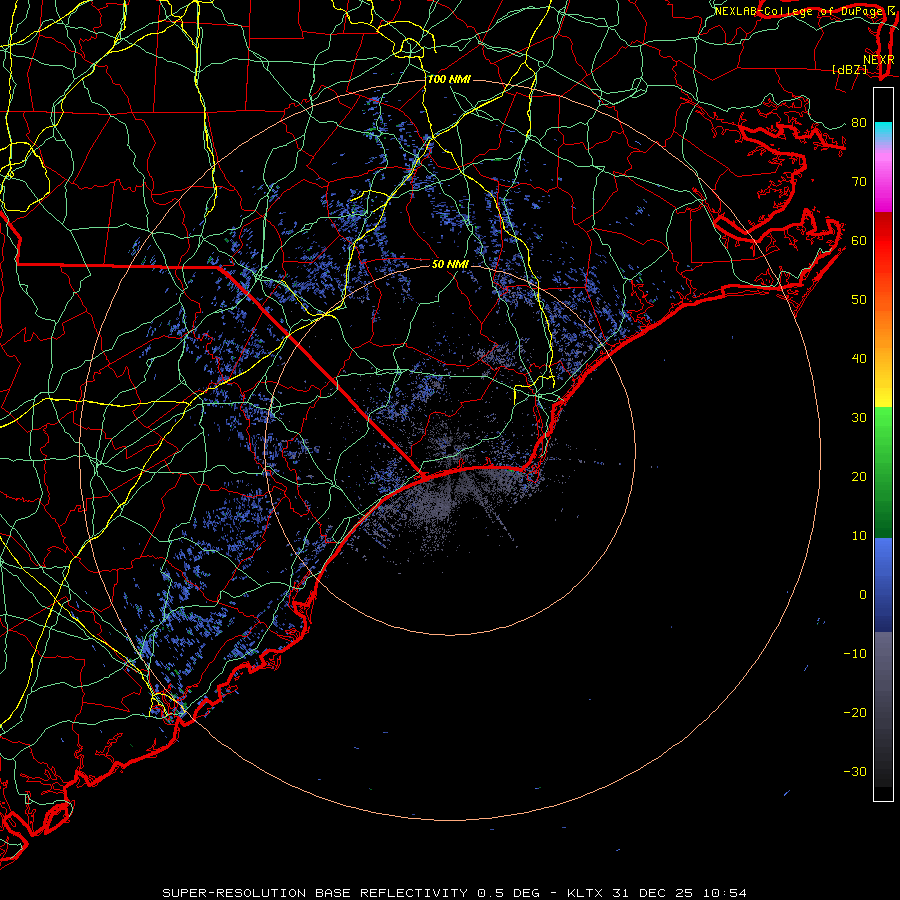Click the "100 NMI" range ring label

[x=449, y=79]
